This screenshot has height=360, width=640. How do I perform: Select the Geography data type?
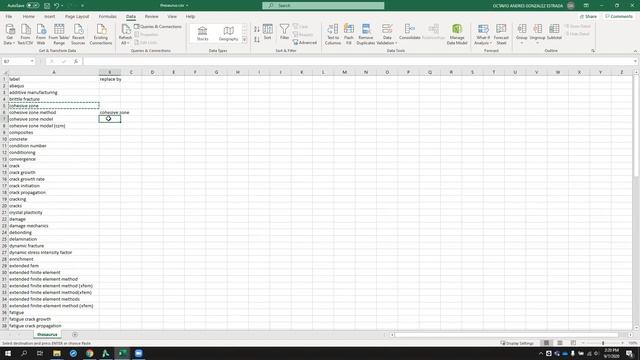click(228, 33)
